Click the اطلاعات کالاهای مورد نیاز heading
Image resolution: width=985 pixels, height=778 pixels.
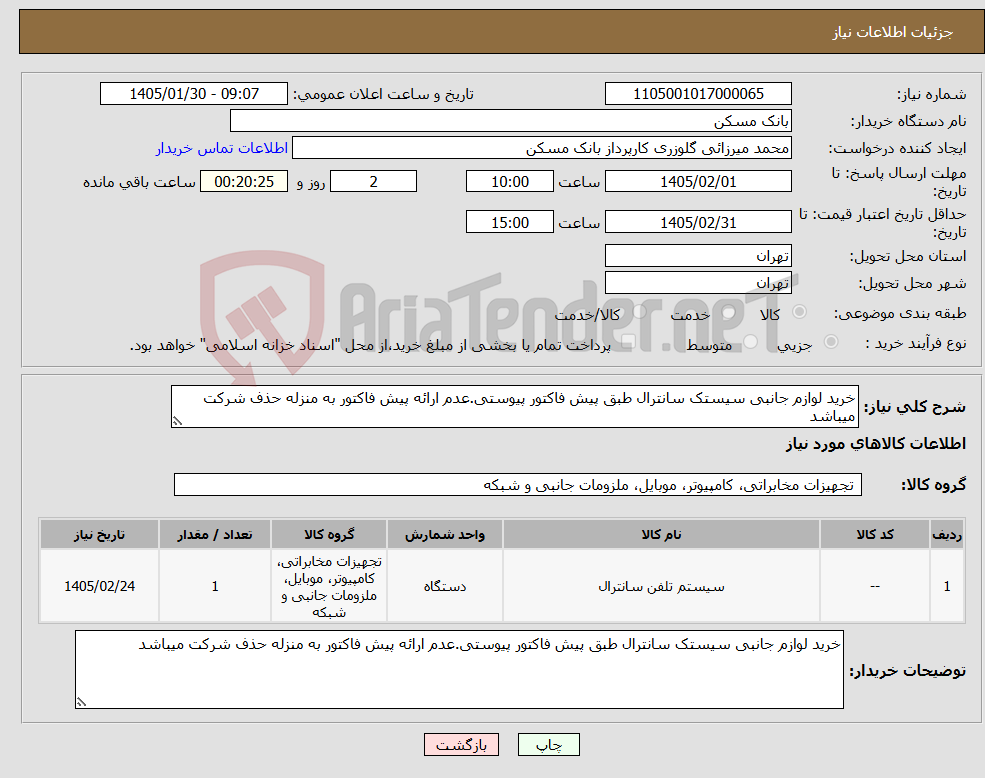coord(876,444)
